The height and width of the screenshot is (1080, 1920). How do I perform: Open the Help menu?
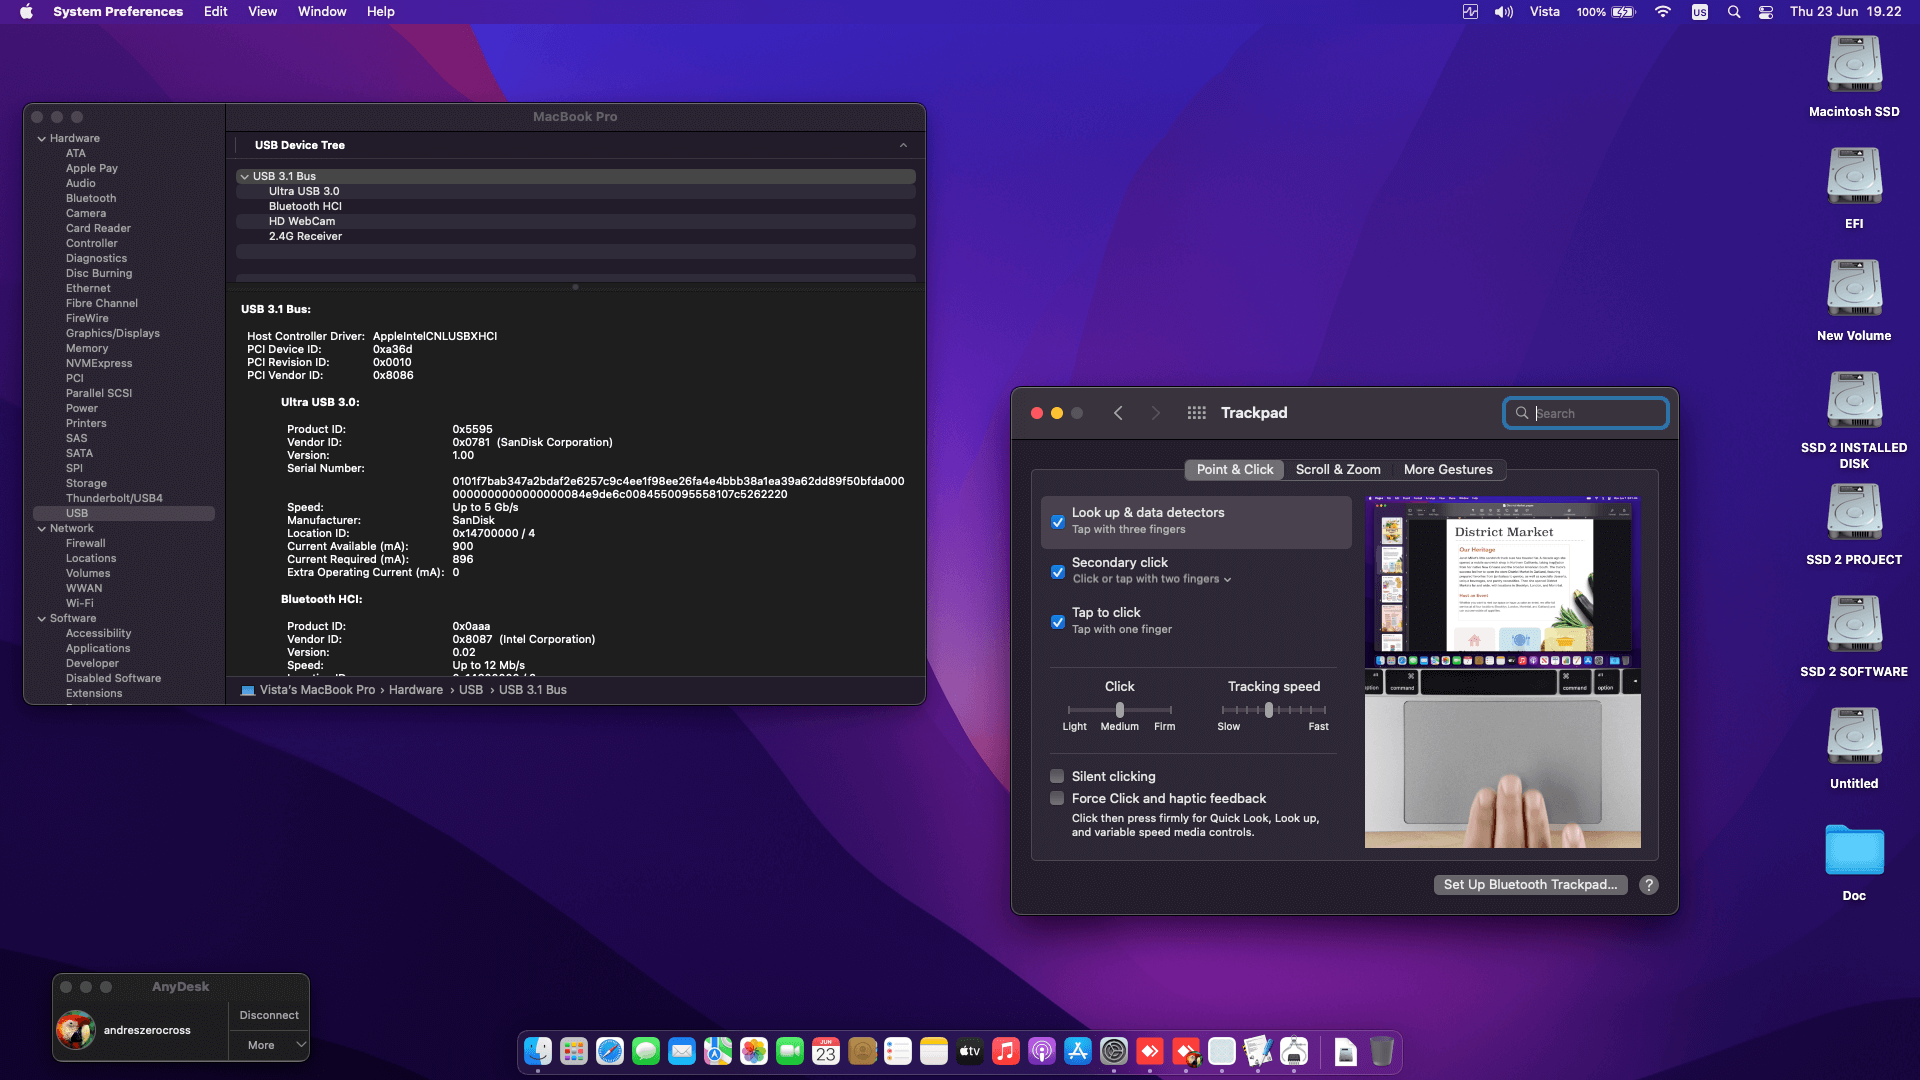380,12
